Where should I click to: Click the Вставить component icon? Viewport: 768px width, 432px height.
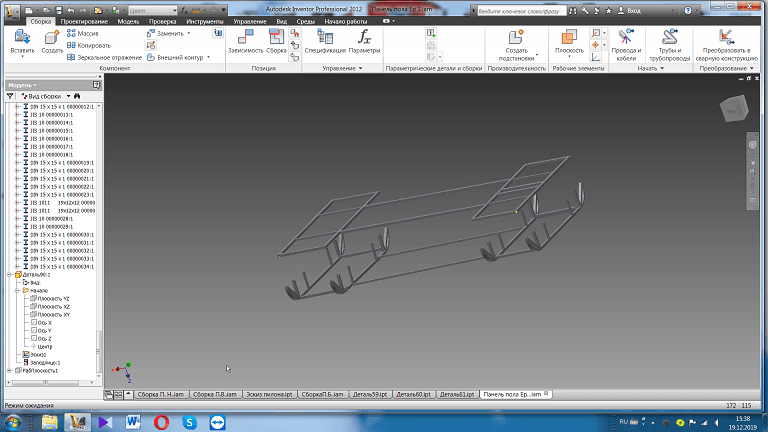click(x=22, y=38)
